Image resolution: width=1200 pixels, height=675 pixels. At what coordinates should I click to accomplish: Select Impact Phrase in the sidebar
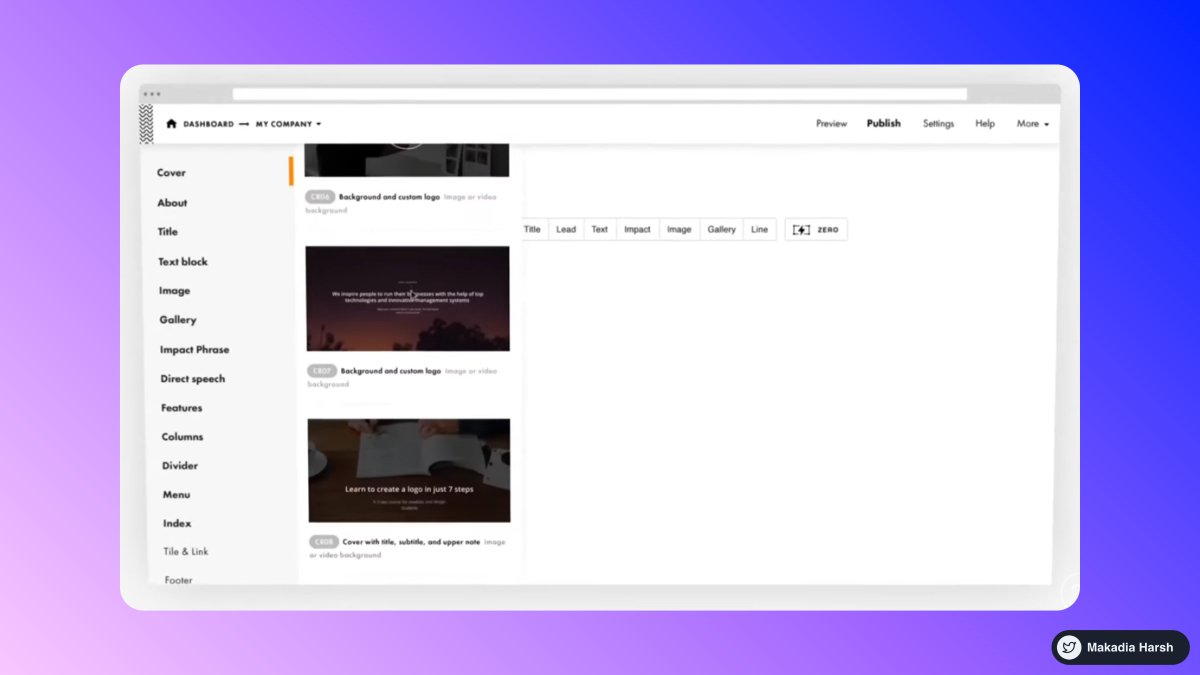[194, 349]
